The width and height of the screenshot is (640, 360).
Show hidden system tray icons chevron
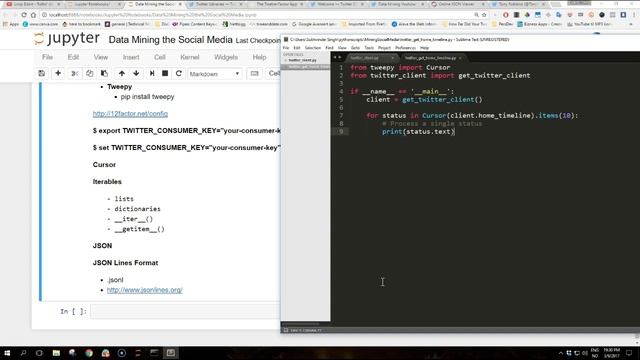[x=561, y=353]
